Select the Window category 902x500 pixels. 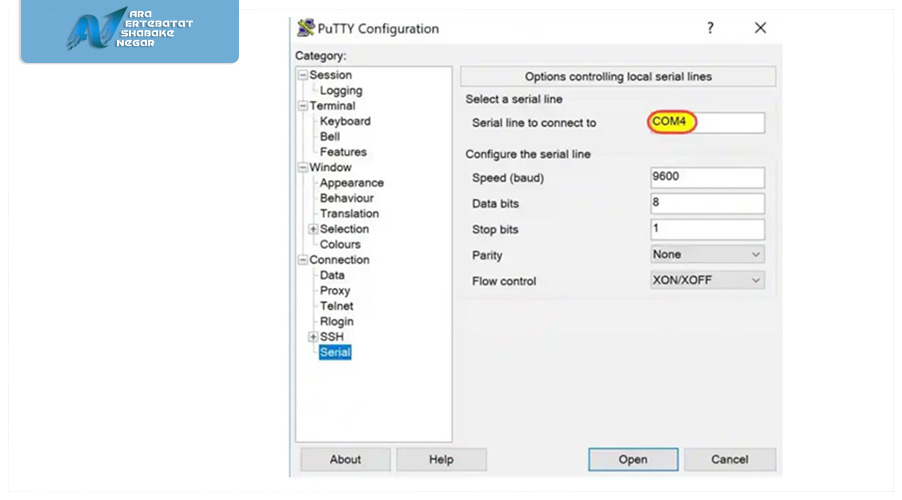point(330,167)
